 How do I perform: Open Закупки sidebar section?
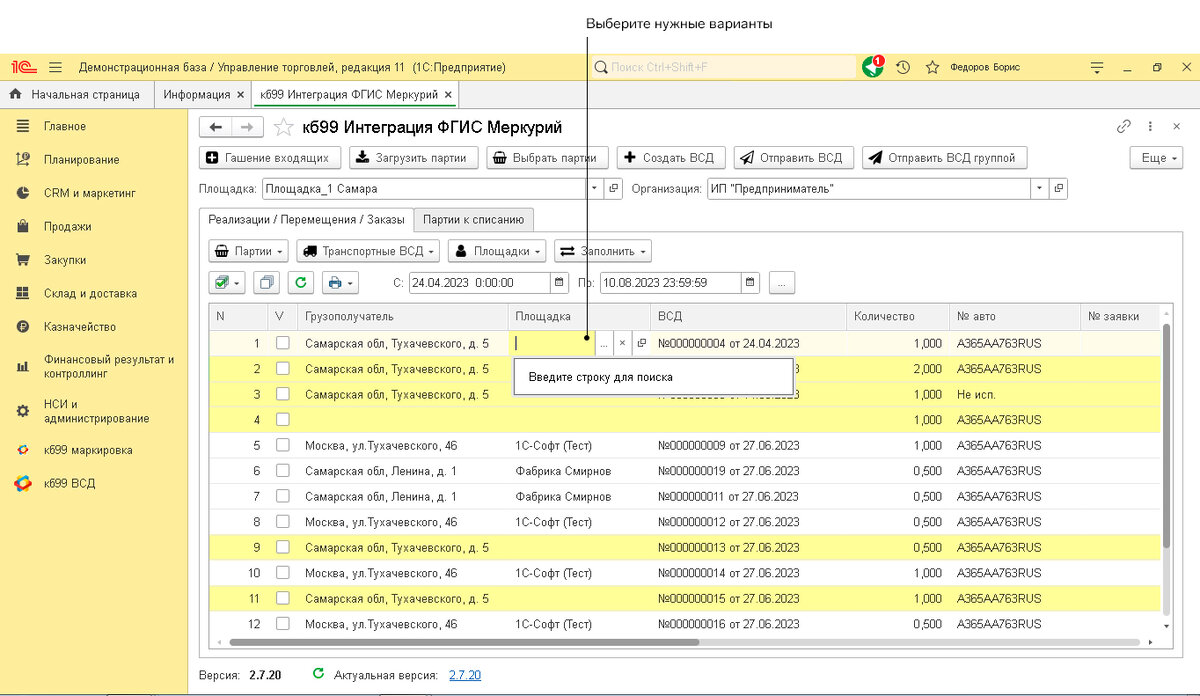[x=64, y=260]
